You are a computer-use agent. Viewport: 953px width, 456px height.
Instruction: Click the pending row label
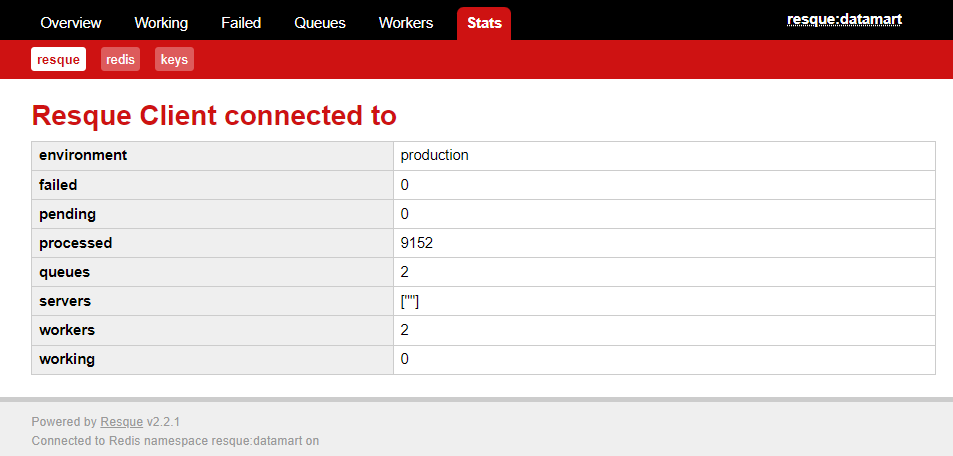tap(67, 214)
